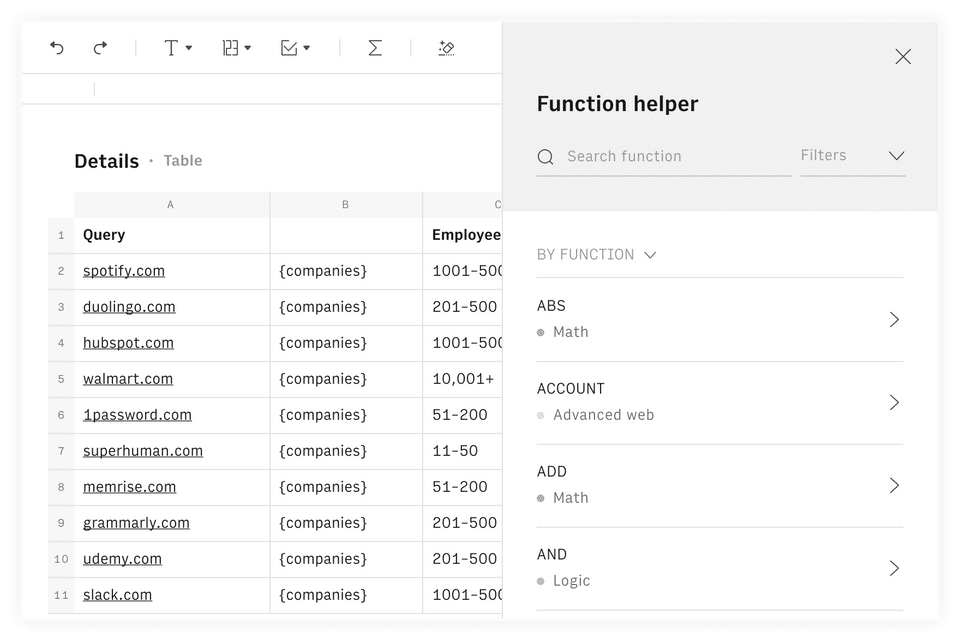The image size is (960, 640).
Task: Click the Search function input field
Action: click(x=675, y=156)
